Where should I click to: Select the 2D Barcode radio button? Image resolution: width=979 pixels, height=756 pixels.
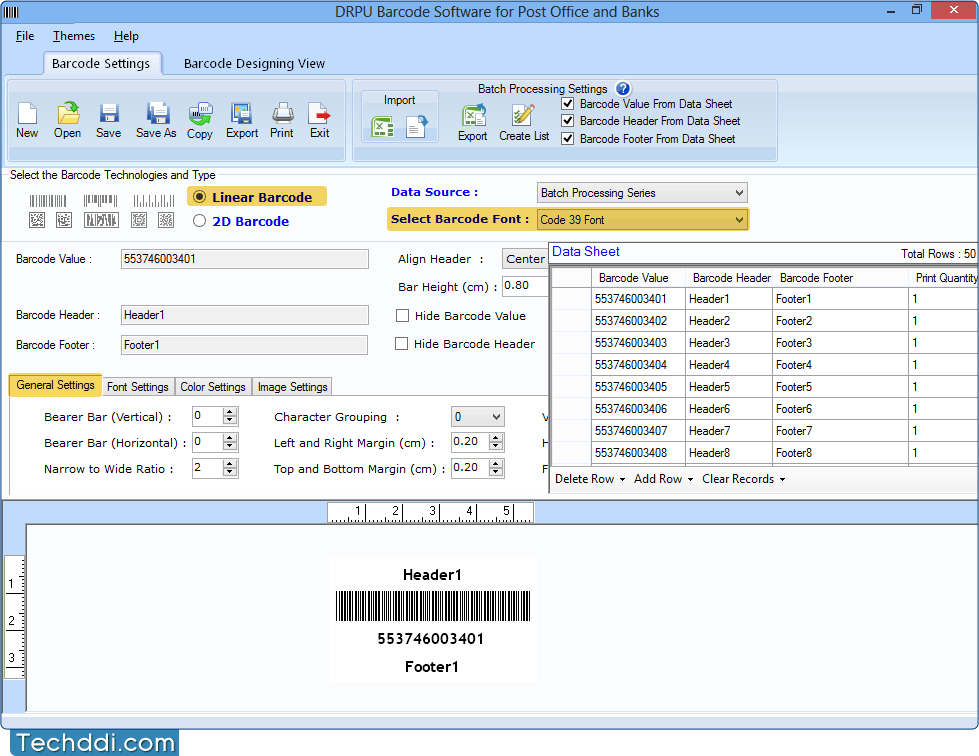(x=199, y=221)
